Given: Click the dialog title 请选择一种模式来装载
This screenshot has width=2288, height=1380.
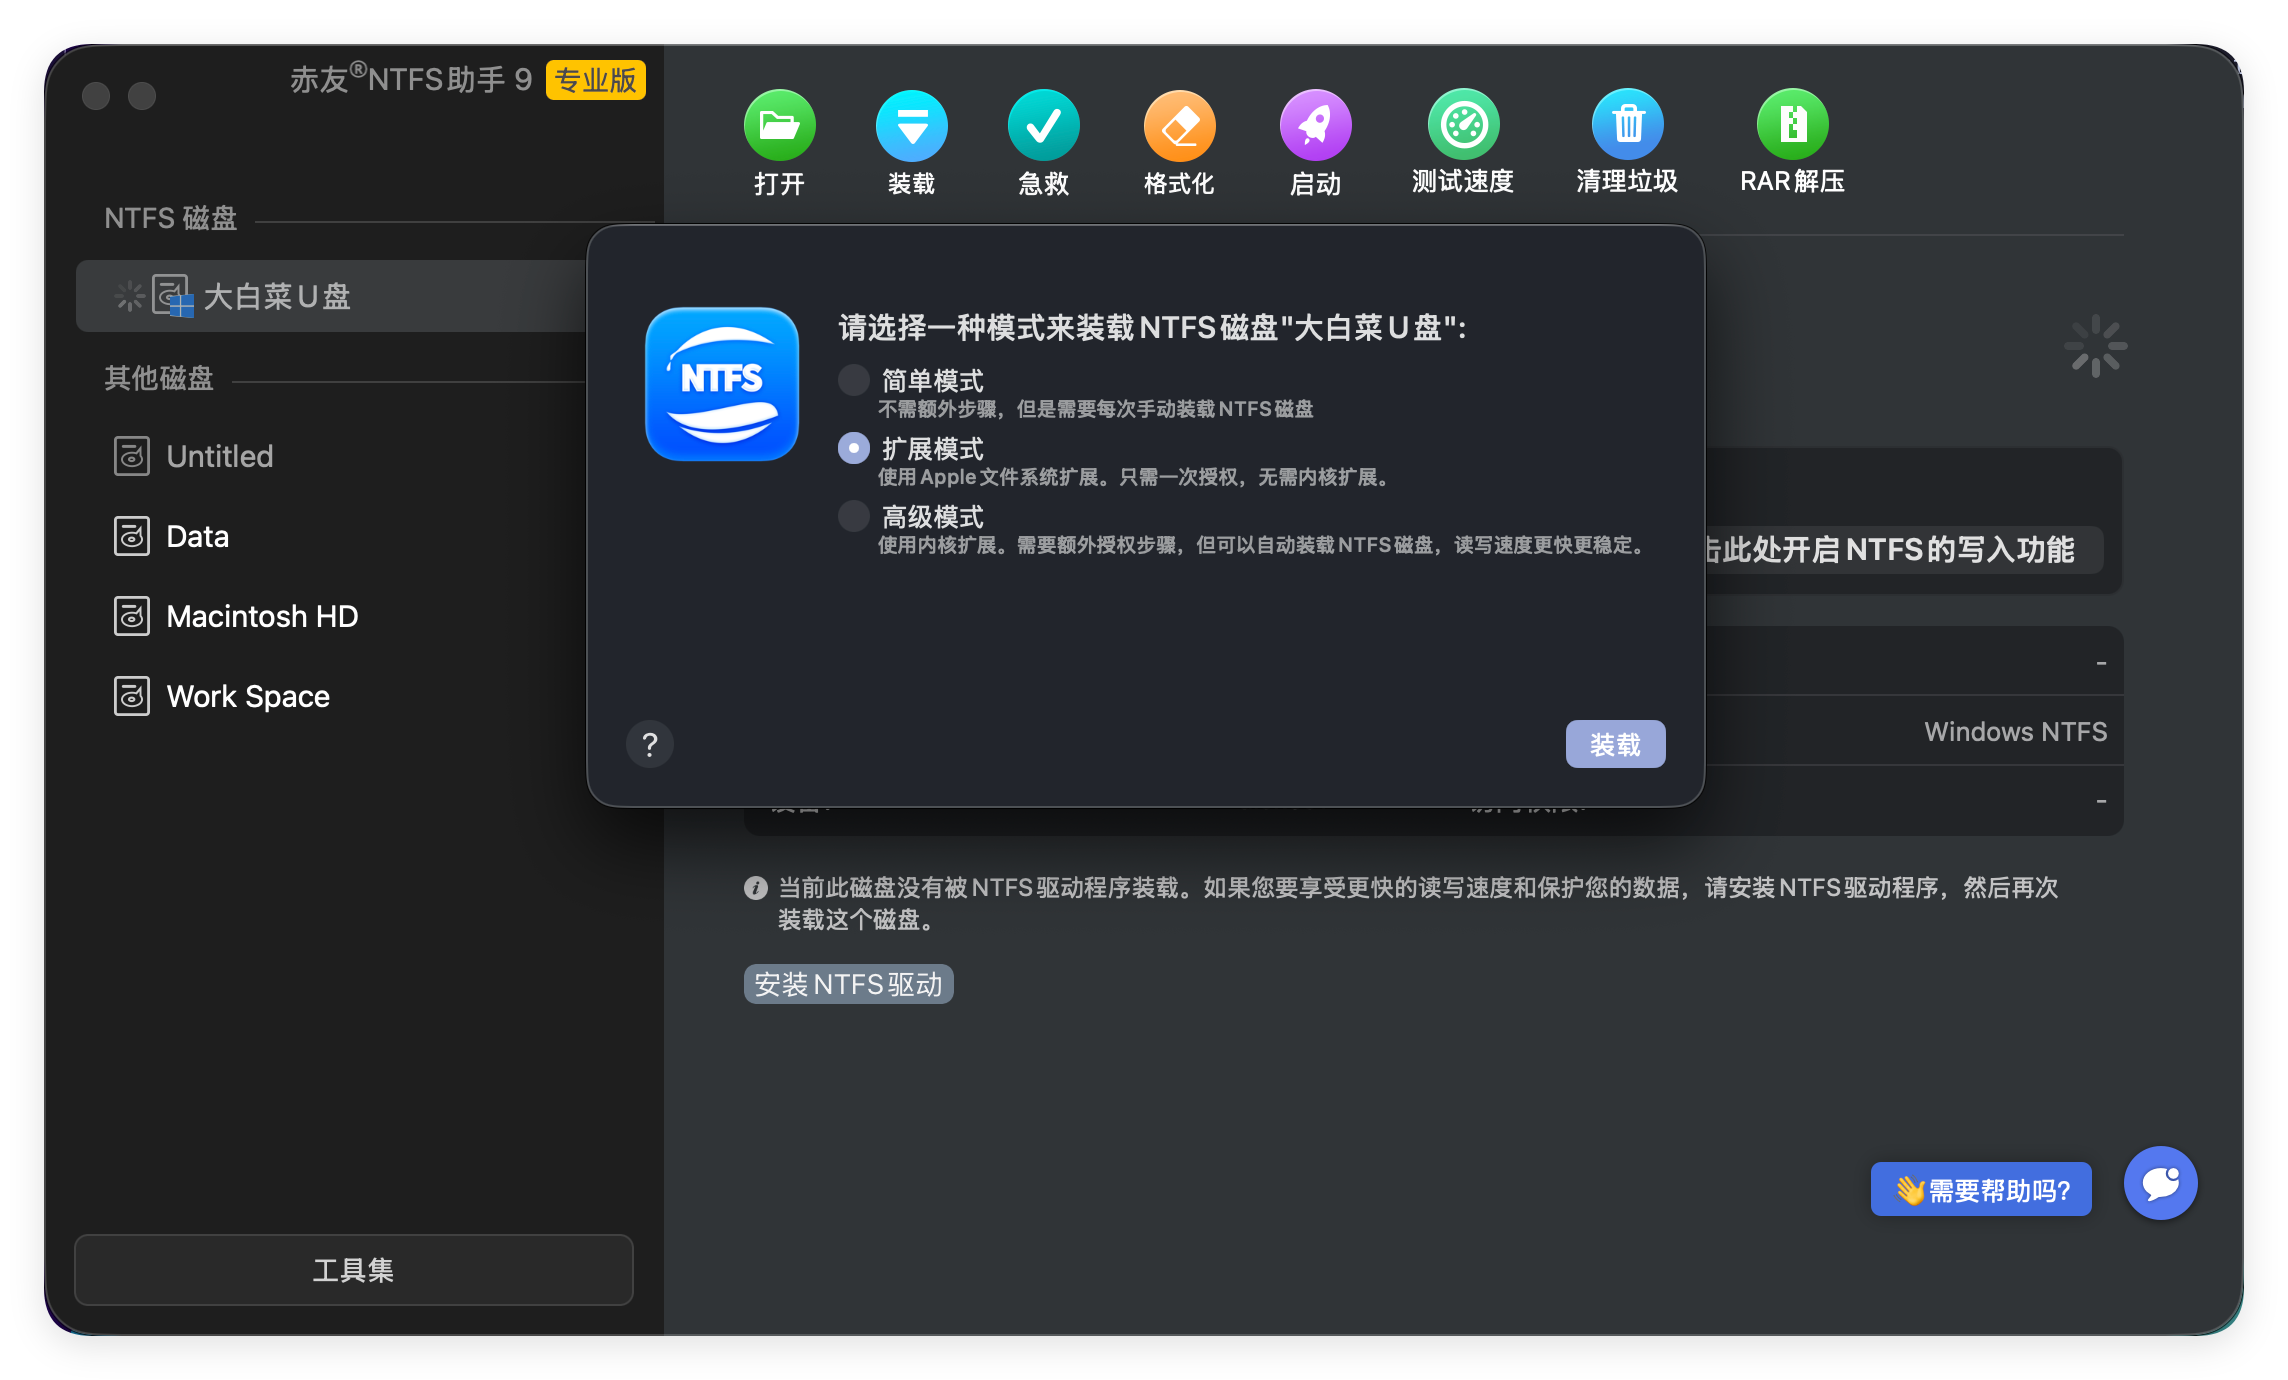Looking at the screenshot, I should tap(1153, 328).
